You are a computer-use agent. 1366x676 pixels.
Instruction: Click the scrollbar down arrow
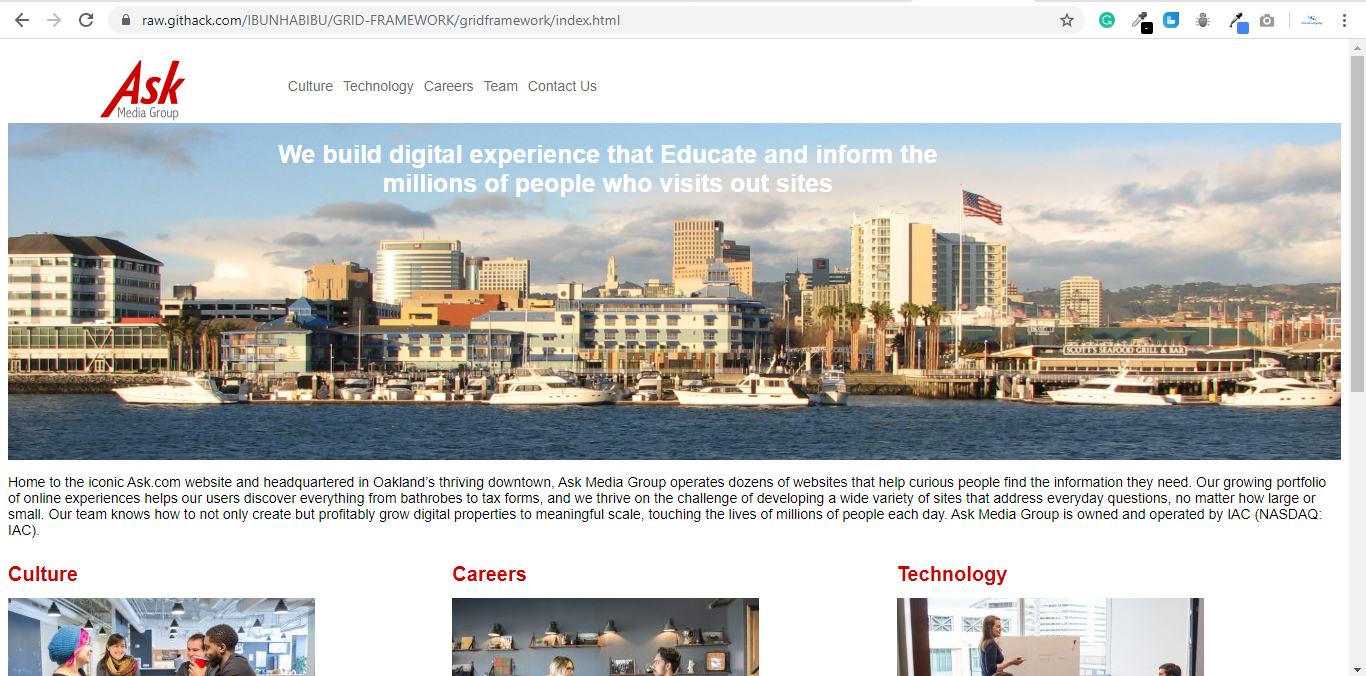click(x=1357, y=668)
